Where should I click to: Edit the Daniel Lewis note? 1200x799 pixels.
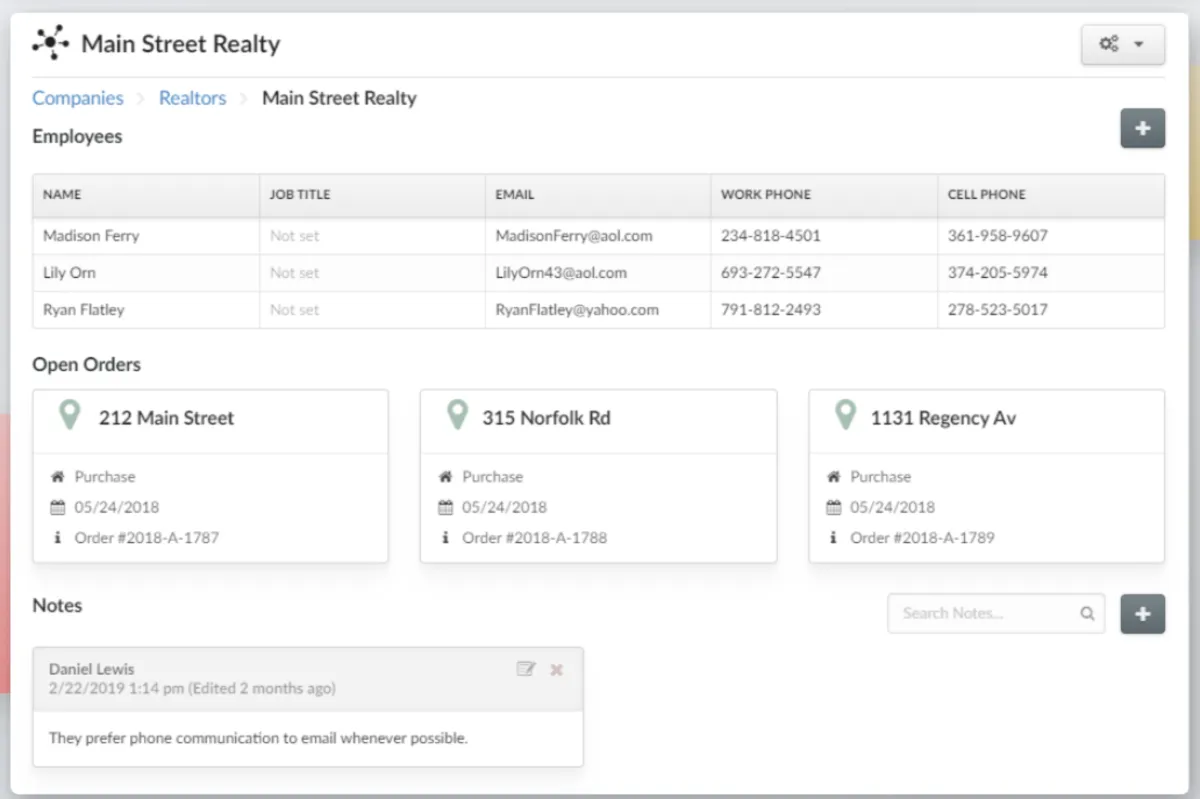point(526,669)
